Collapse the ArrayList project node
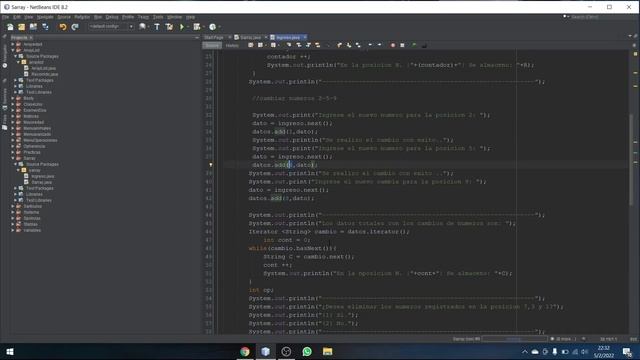This screenshot has height=360, width=640. [x=13, y=50]
